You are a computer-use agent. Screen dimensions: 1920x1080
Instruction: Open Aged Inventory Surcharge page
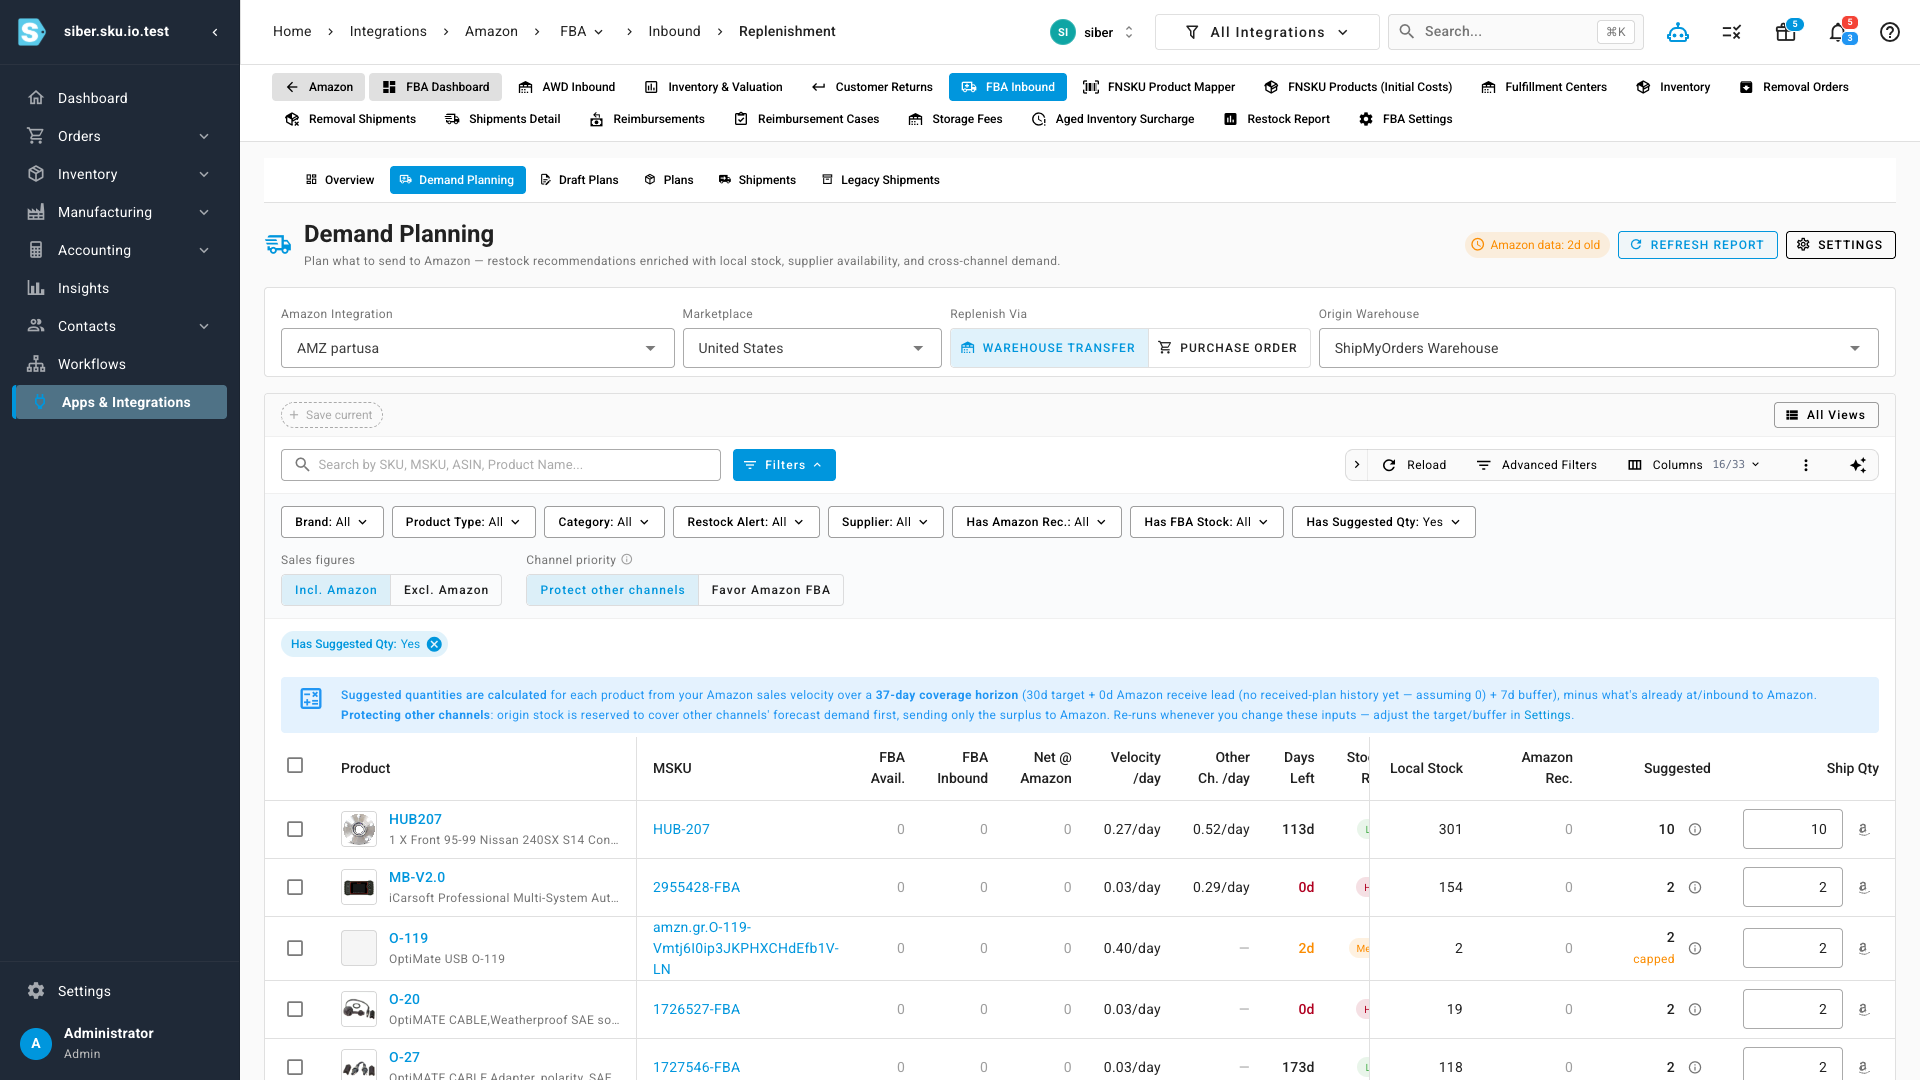coord(1112,119)
